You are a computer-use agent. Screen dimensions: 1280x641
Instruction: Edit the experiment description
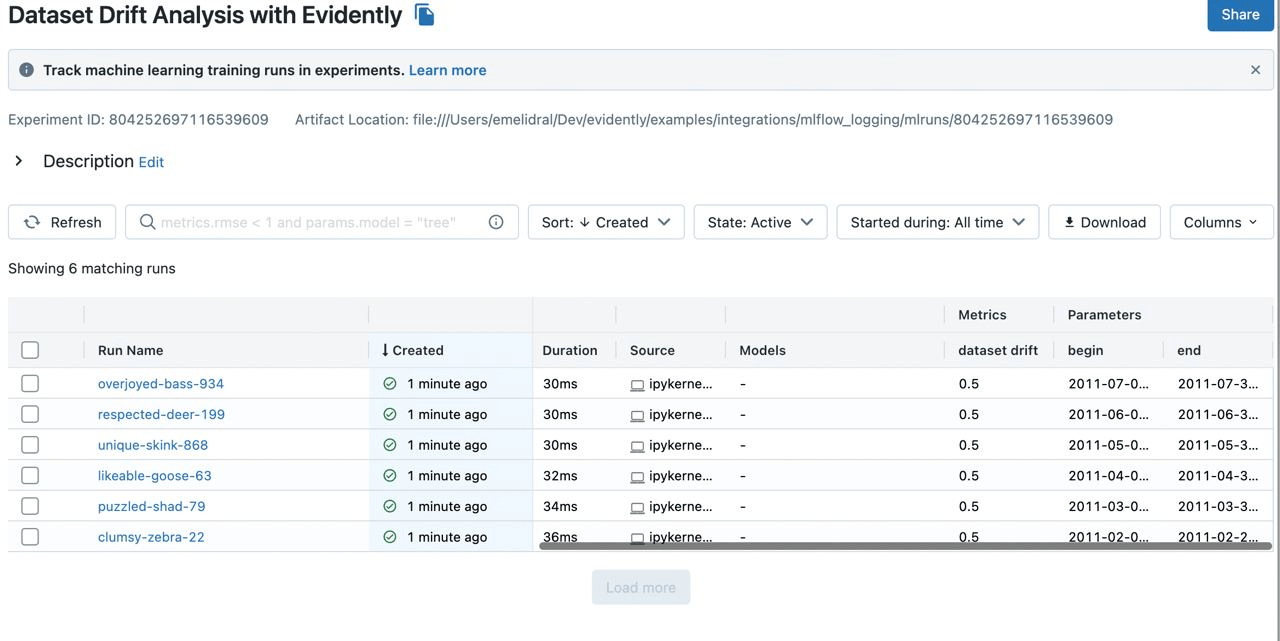151,162
